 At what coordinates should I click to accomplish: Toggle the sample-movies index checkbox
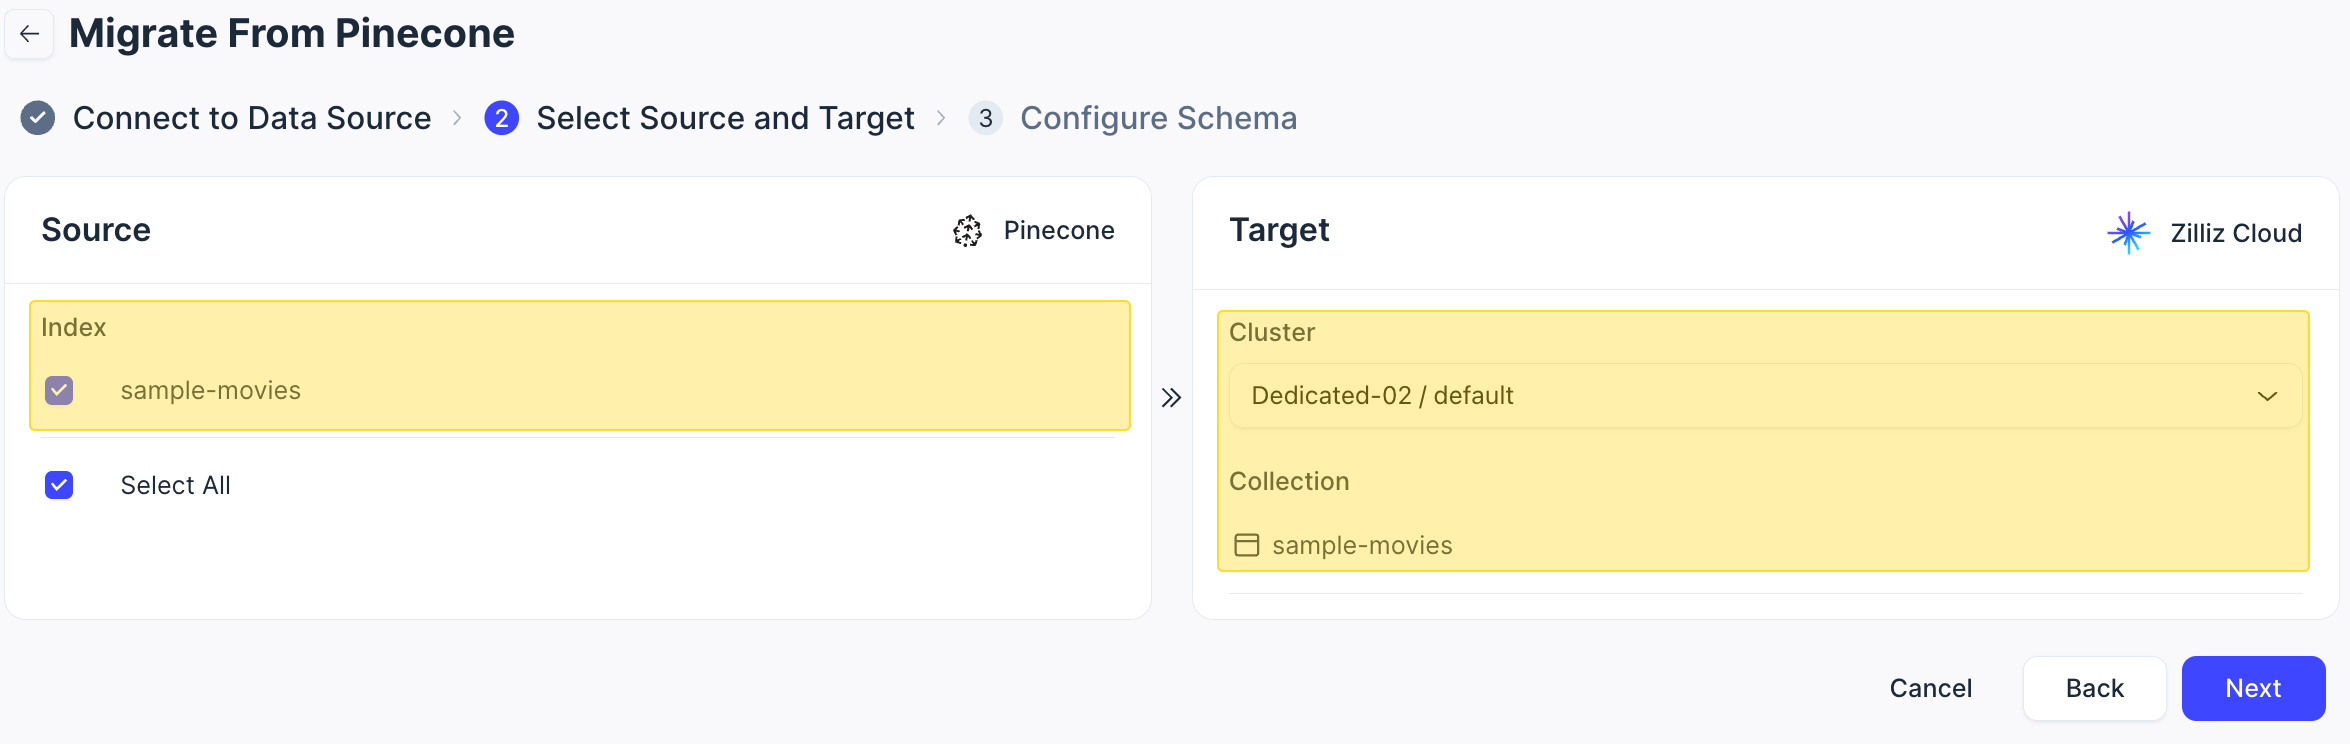coord(59,390)
